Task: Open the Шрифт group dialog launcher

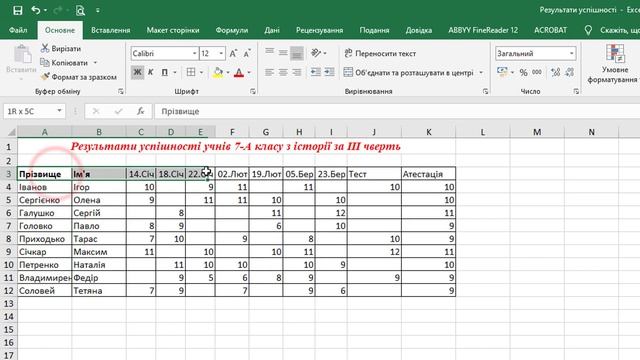Action: (x=253, y=91)
